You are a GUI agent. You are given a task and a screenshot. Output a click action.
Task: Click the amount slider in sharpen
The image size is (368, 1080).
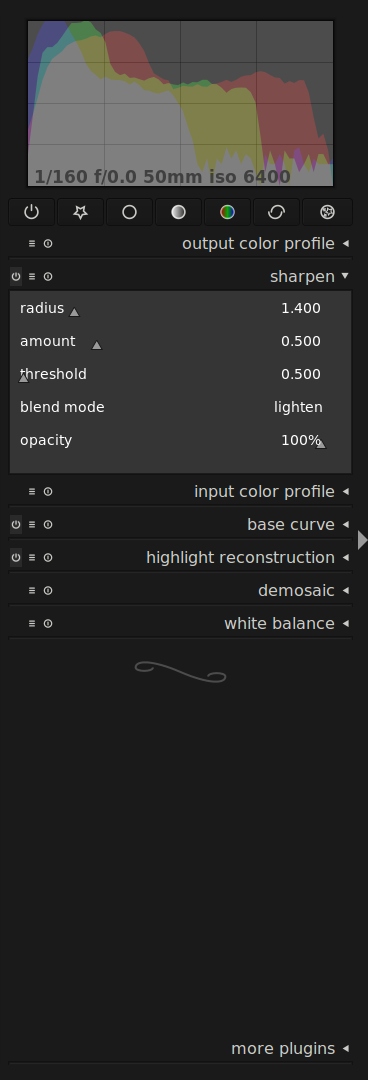(171, 342)
